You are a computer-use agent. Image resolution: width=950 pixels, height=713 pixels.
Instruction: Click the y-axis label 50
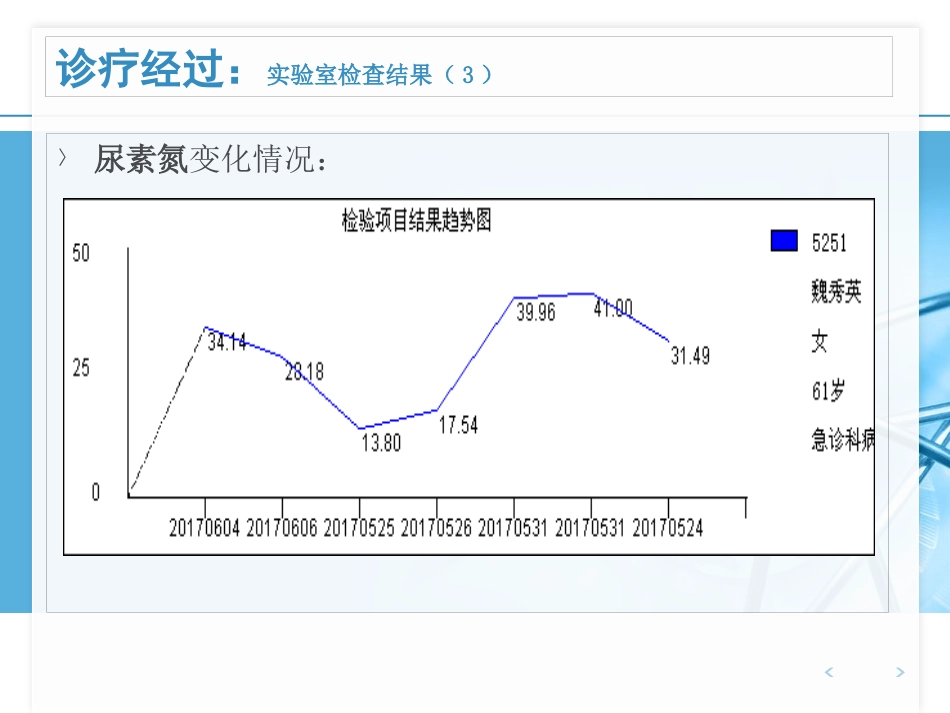pyautogui.click(x=81, y=253)
